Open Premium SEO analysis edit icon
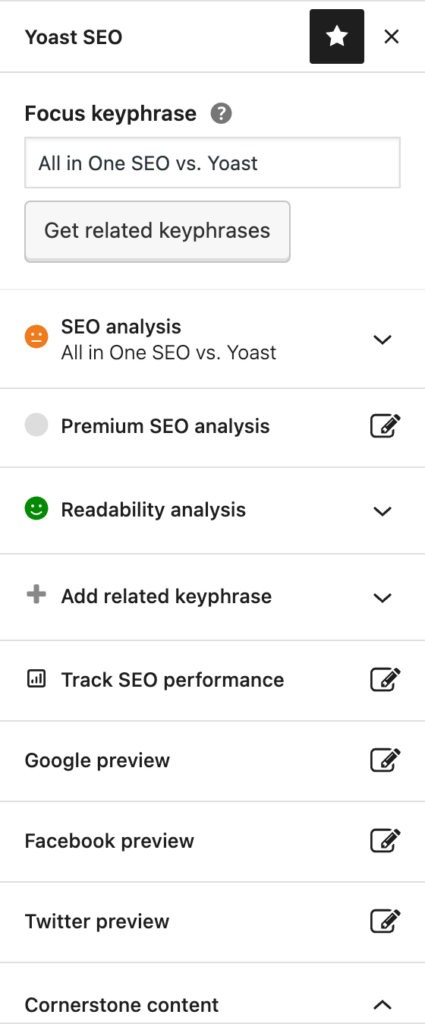Screen dimensions: 425x1024 [x=385, y=426]
